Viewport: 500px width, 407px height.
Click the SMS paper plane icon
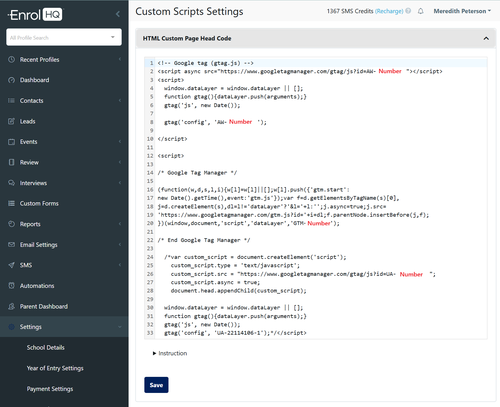pos(12,265)
